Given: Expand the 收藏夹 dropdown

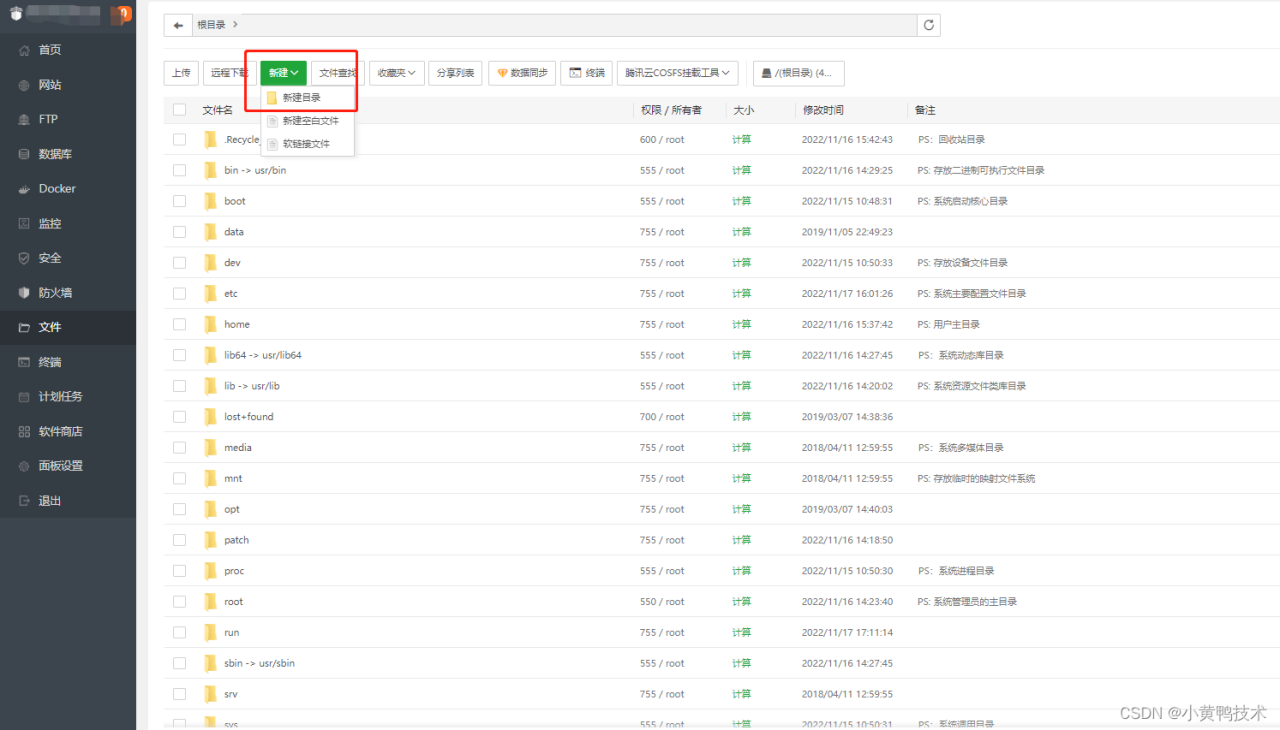Looking at the screenshot, I should 397,73.
